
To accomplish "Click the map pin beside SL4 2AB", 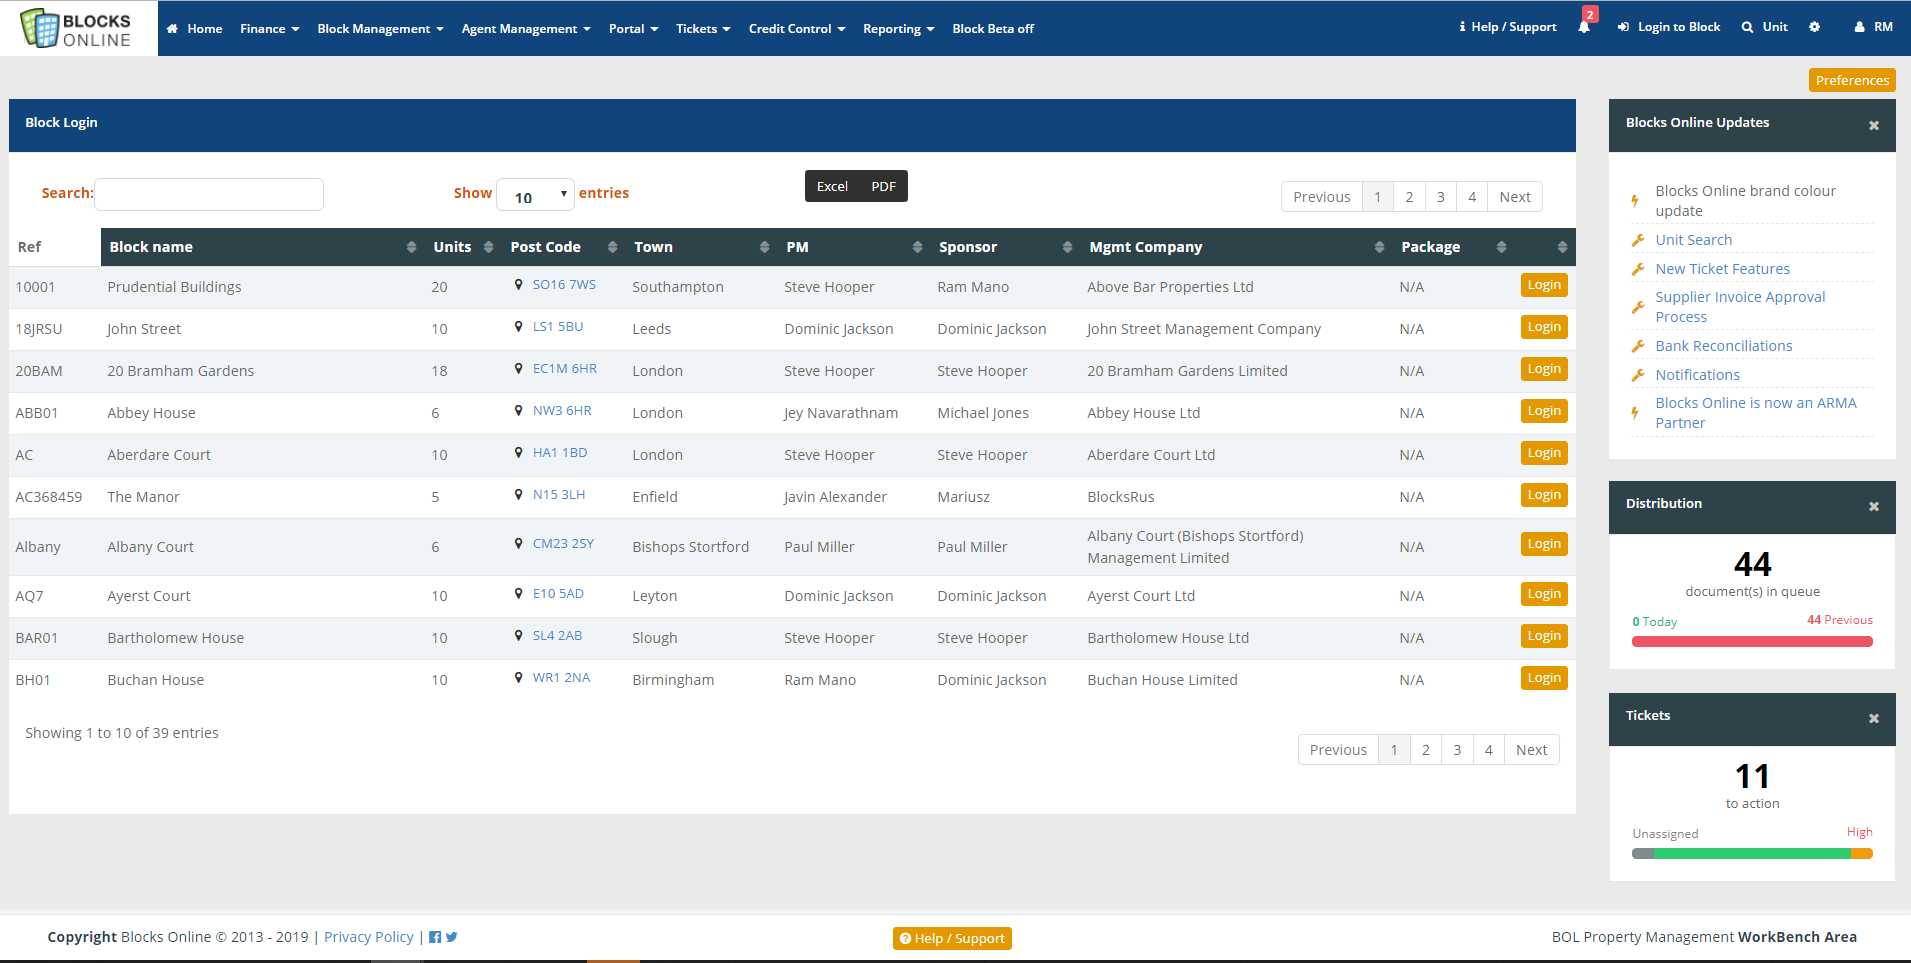I will click(x=518, y=636).
